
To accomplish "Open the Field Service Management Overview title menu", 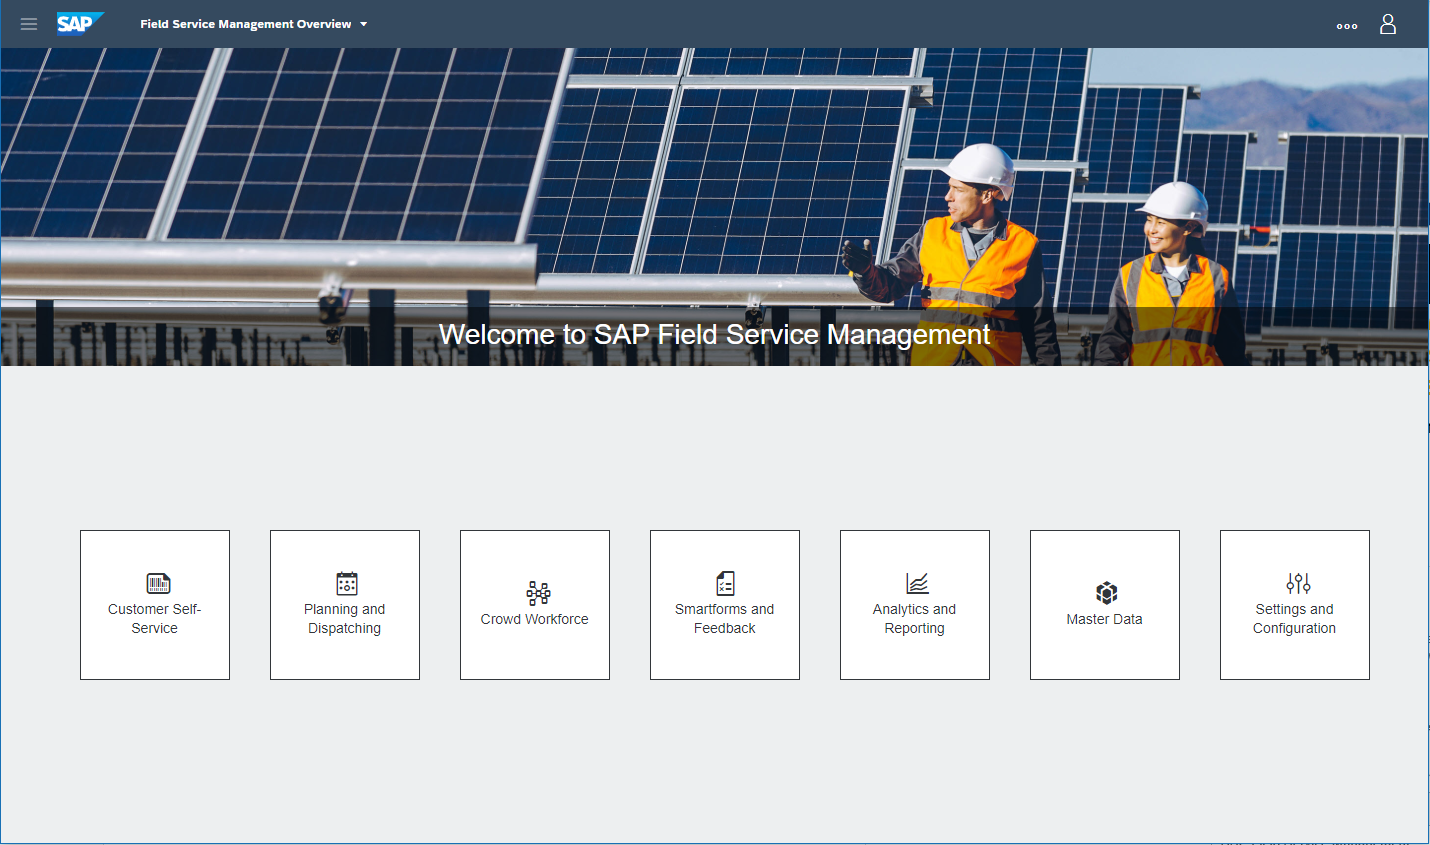I will (x=246, y=24).
